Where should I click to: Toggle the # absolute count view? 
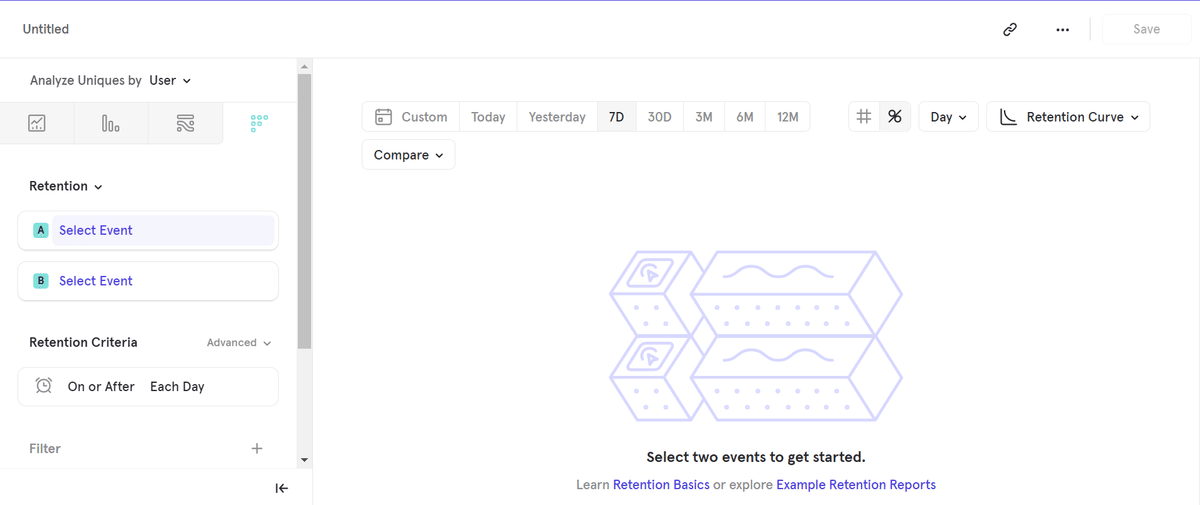point(864,117)
